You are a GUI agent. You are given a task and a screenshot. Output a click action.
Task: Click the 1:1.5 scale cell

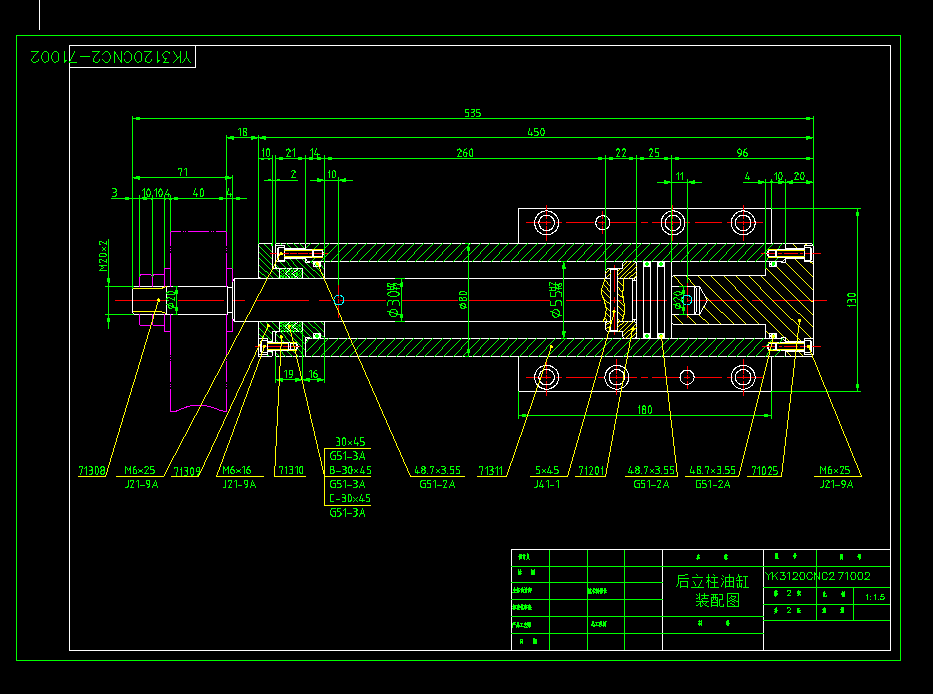(x=875, y=597)
